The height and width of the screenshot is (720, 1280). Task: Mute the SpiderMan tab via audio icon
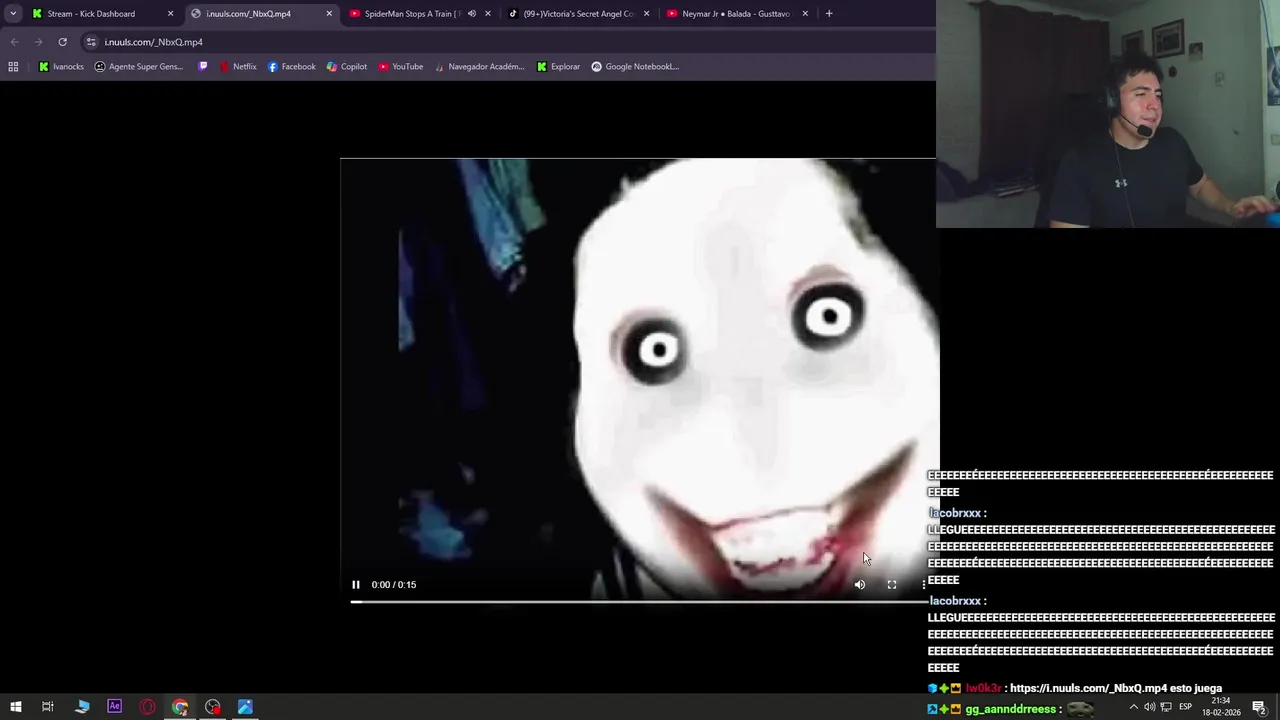(471, 14)
